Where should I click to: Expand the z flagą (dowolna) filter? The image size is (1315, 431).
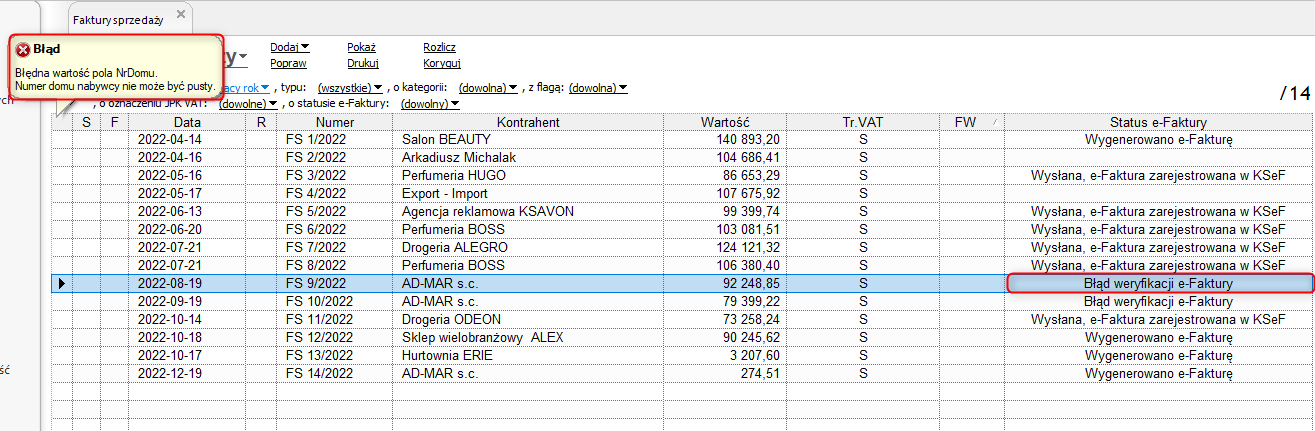pos(597,88)
